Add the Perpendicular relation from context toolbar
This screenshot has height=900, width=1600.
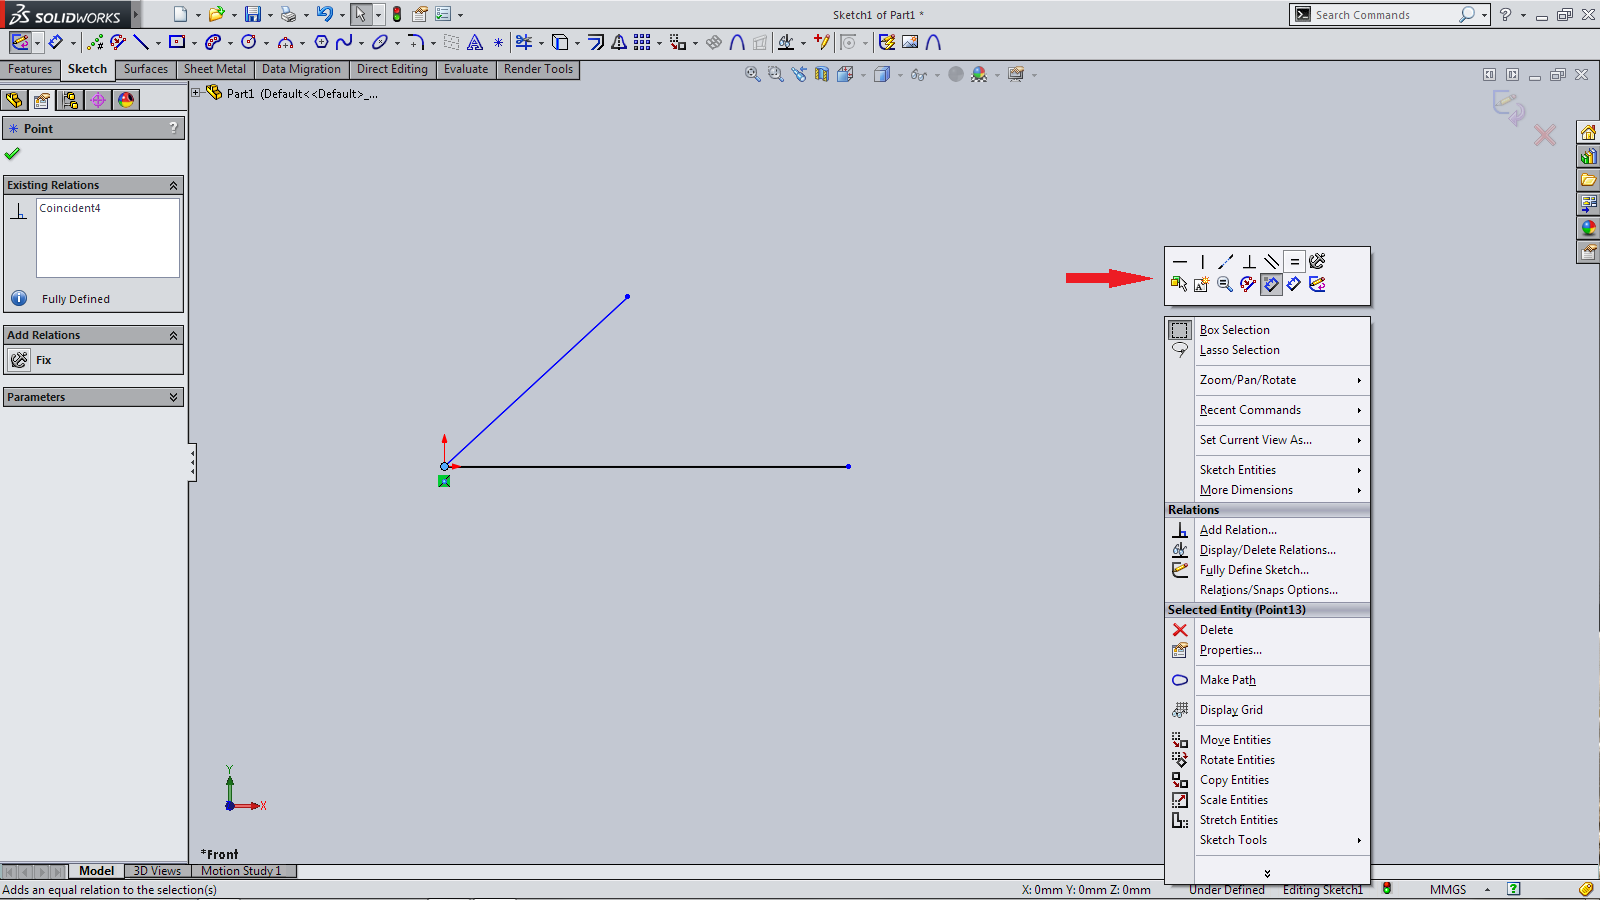click(1249, 262)
